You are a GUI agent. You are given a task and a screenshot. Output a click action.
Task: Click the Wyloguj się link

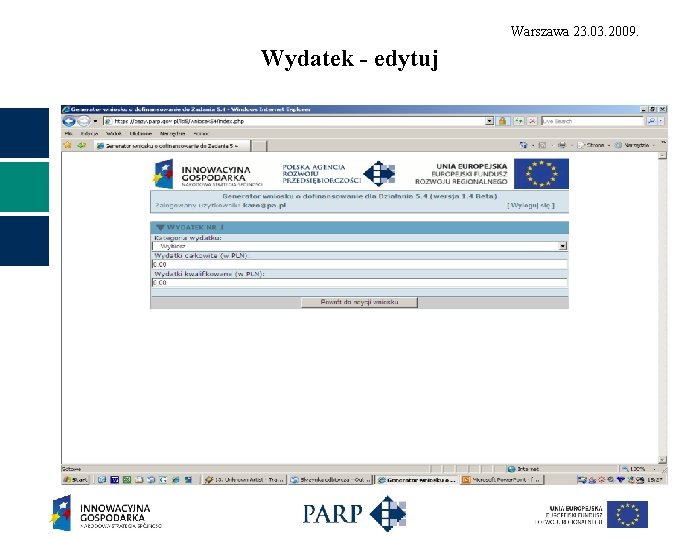pos(531,205)
